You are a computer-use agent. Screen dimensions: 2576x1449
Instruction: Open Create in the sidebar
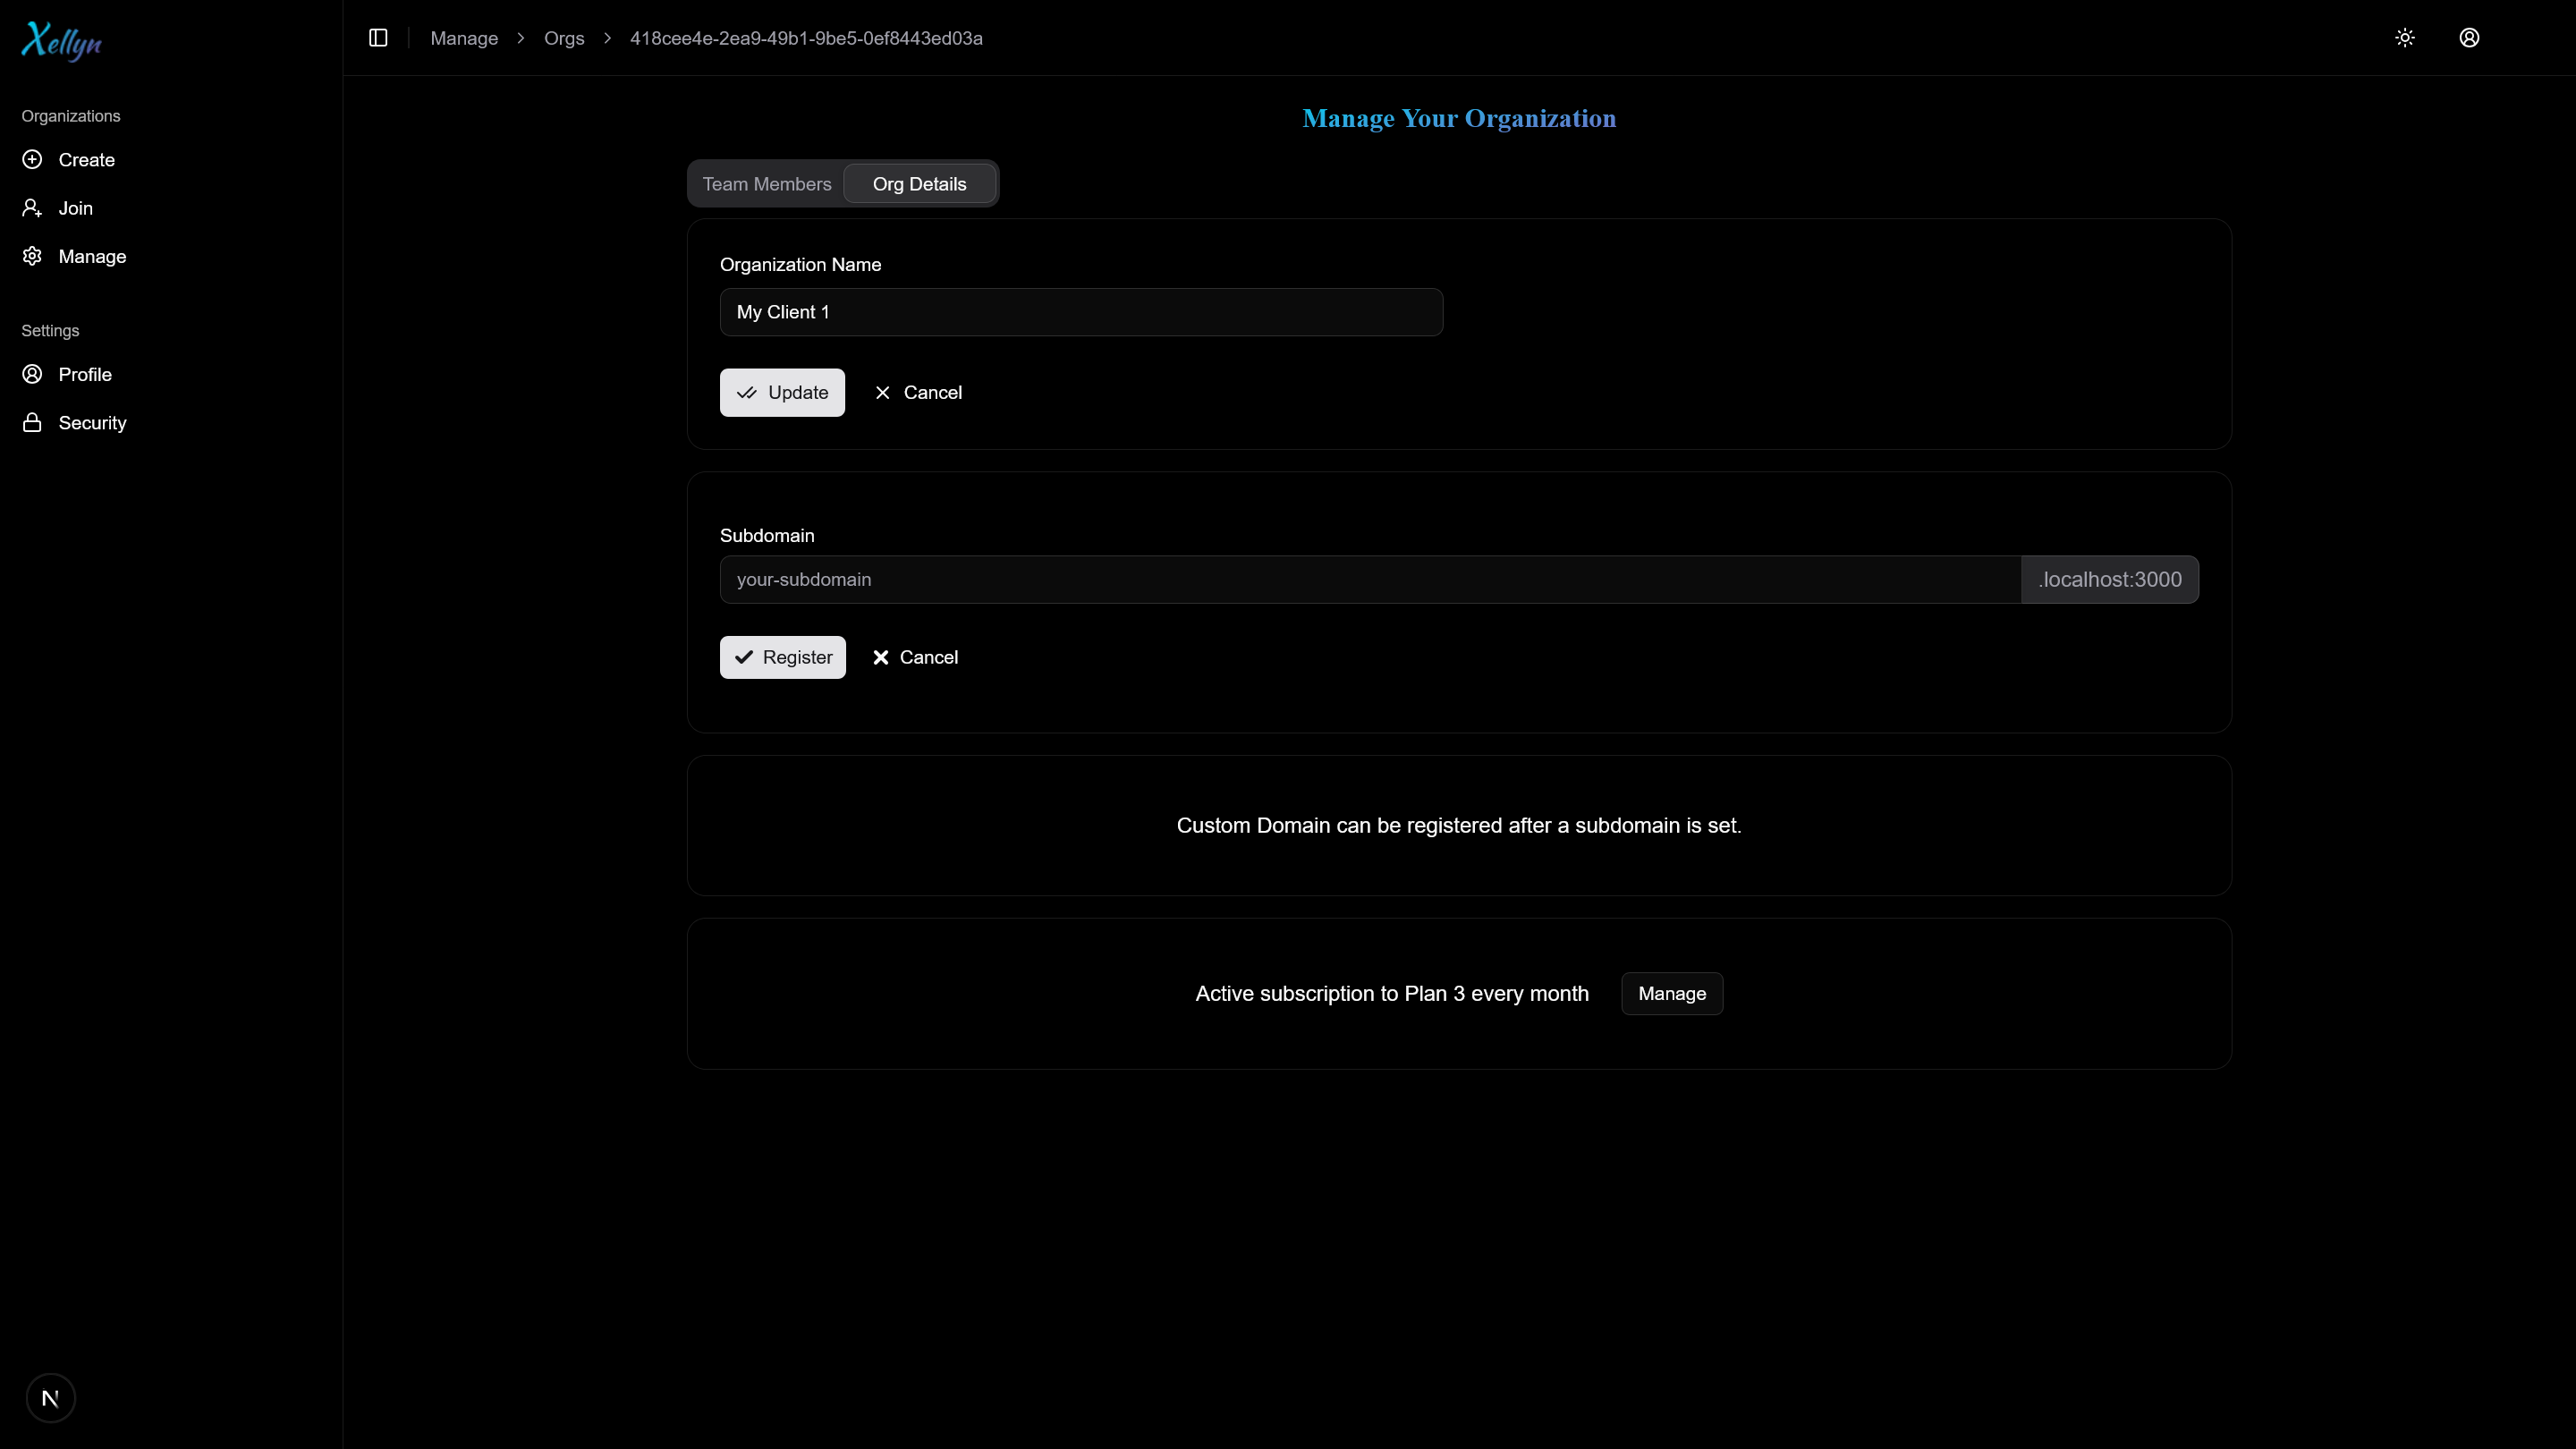click(x=171, y=160)
